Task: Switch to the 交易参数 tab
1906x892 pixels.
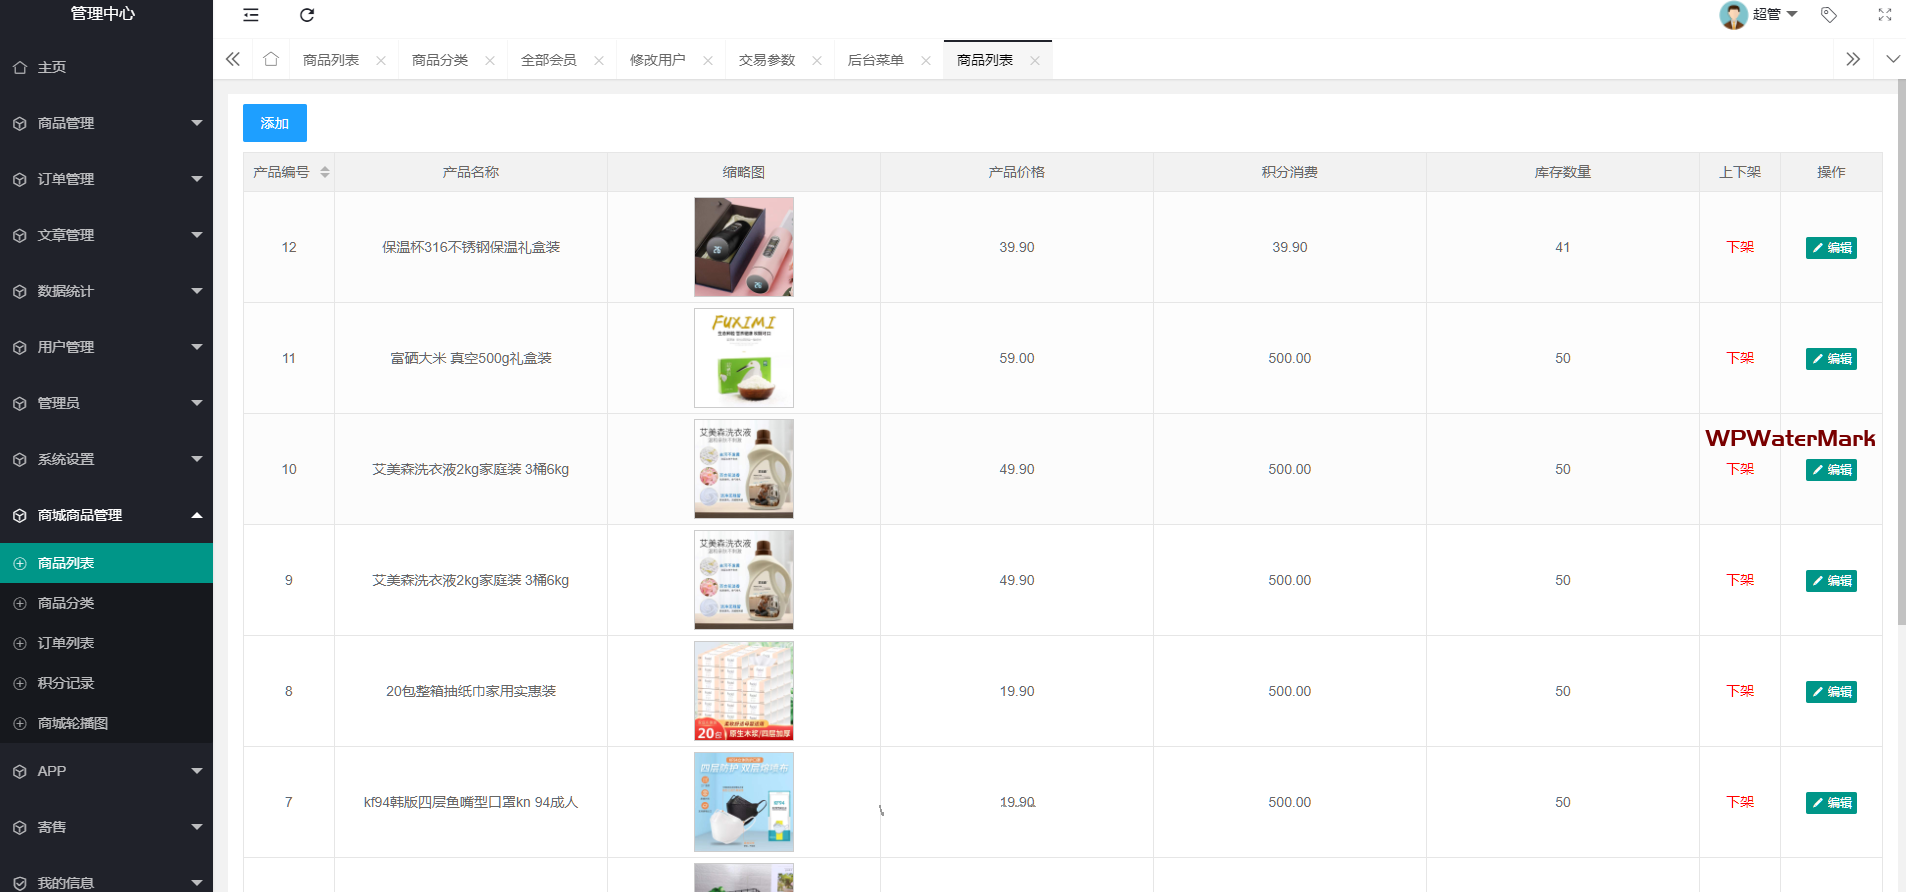Action: [x=766, y=60]
